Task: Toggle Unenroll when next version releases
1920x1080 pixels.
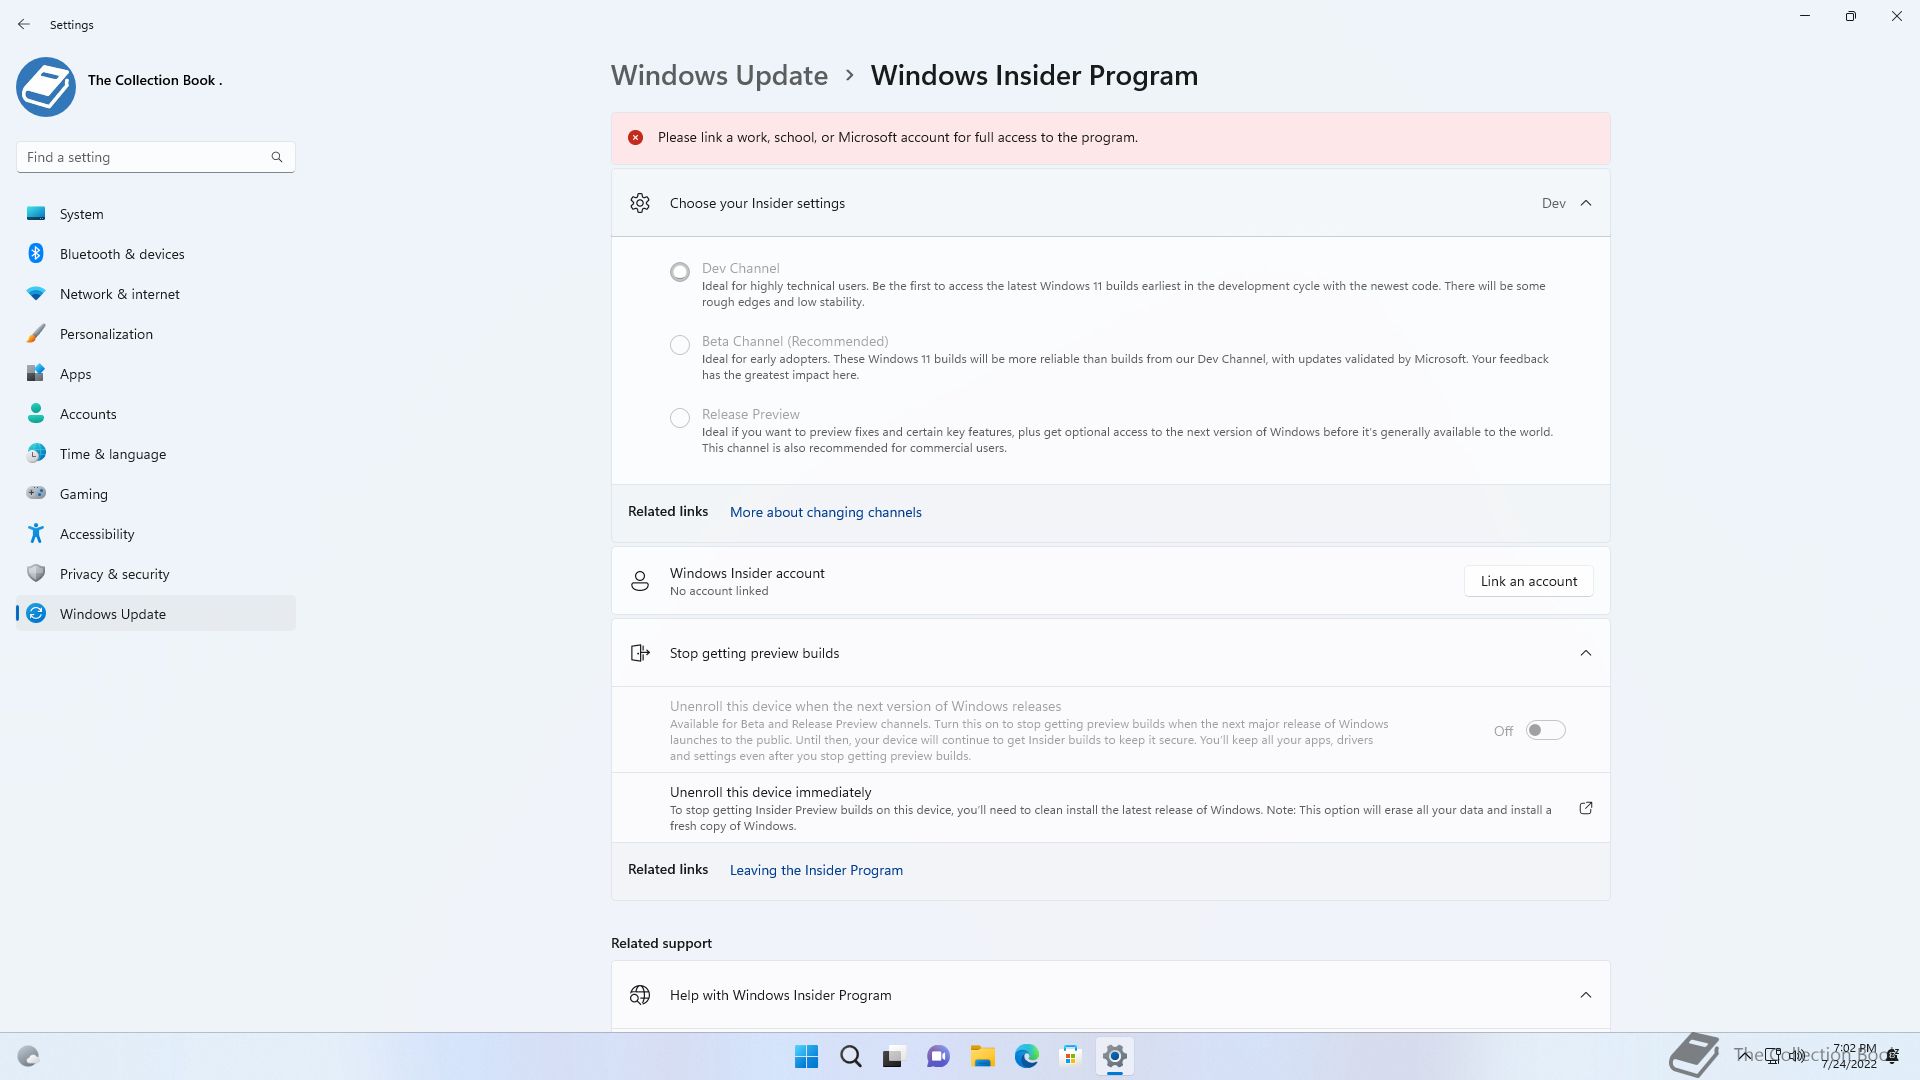Action: [1545, 731]
